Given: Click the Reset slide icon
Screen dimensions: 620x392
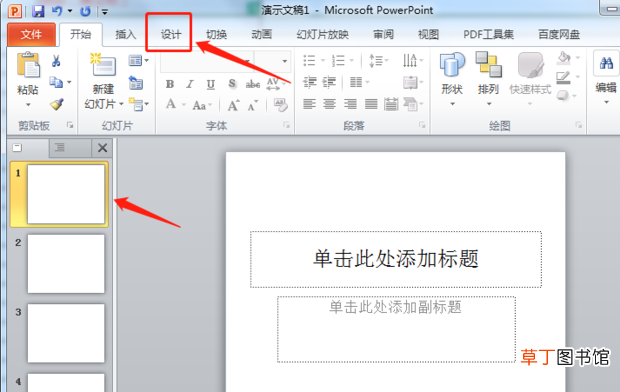Looking at the screenshot, I should coord(136,83).
